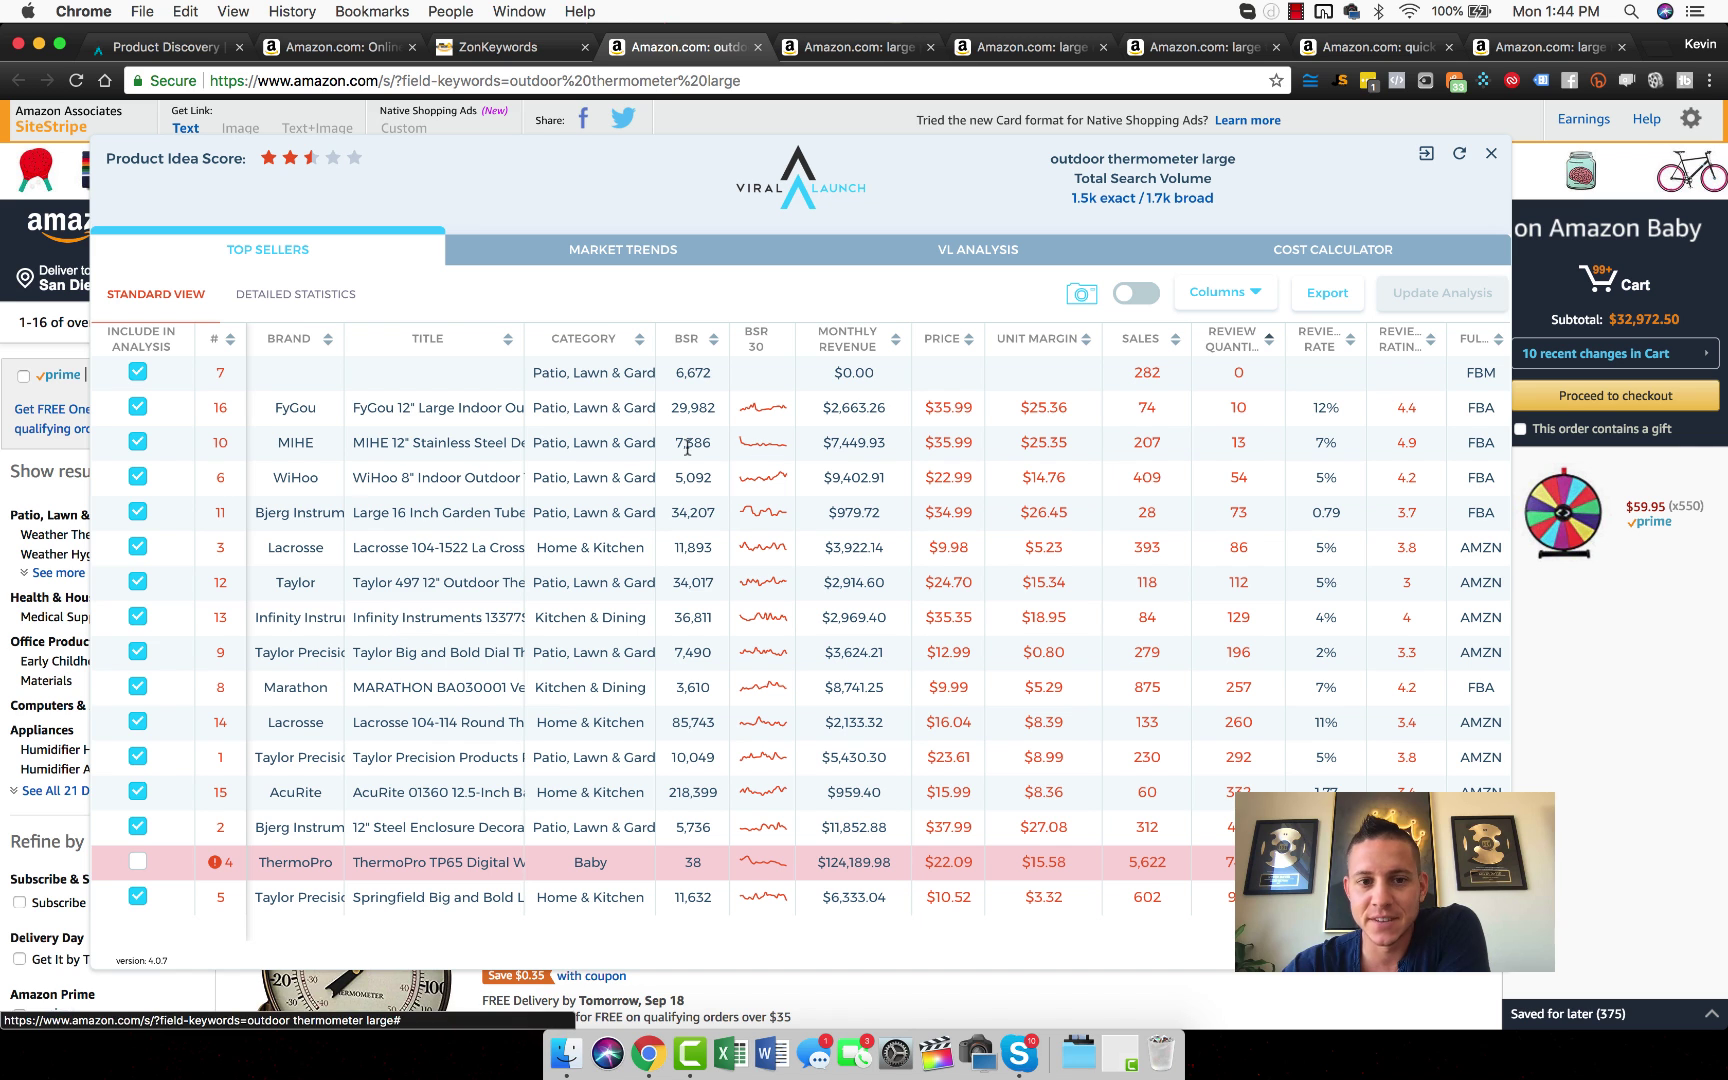Click the Chrome home button
1728x1080 pixels.
click(105, 80)
